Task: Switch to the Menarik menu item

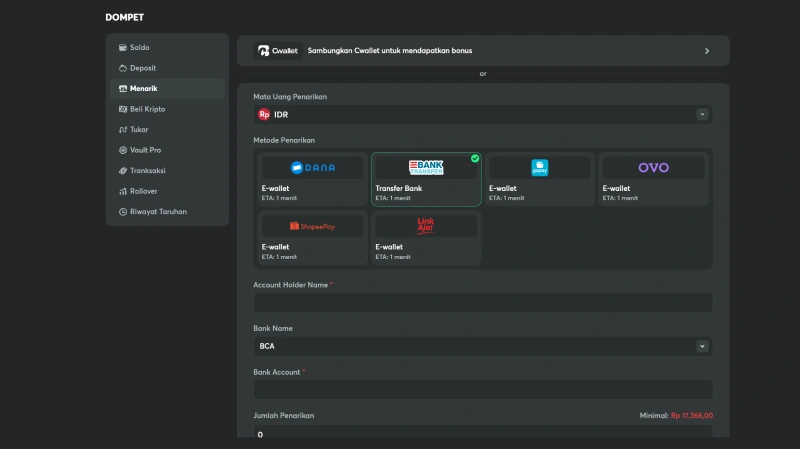Action: pos(143,89)
